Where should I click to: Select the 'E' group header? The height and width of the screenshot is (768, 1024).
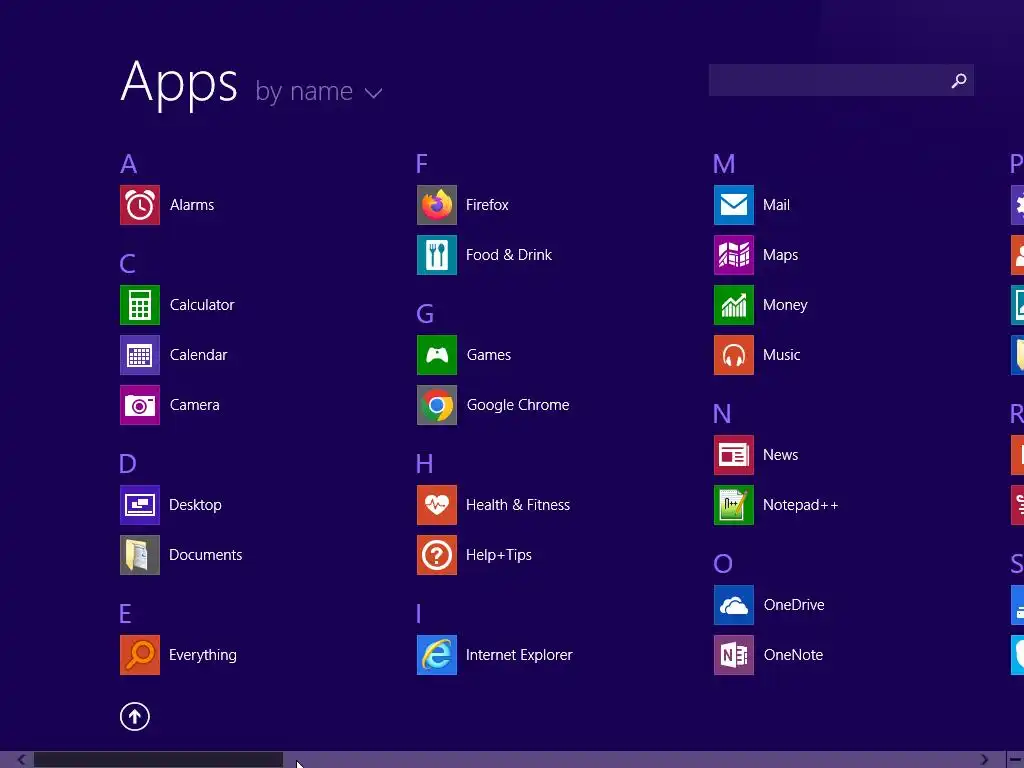click(x=125, y=614)
